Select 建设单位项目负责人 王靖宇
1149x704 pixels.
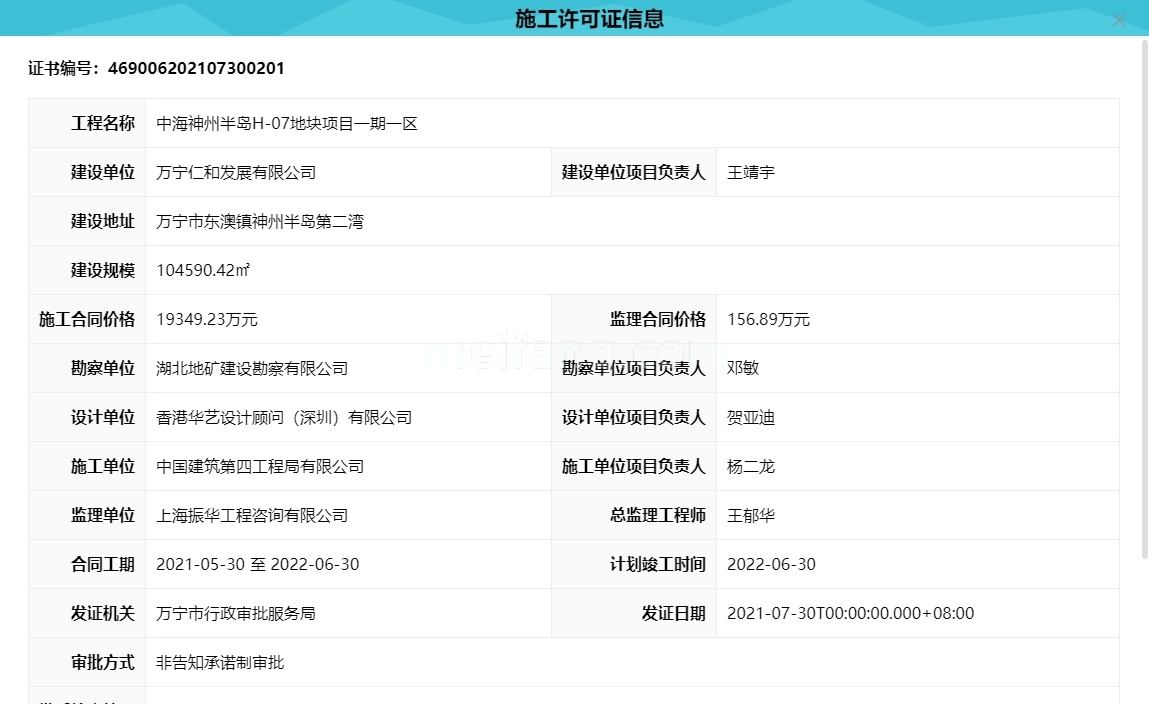tap(752, 172)
